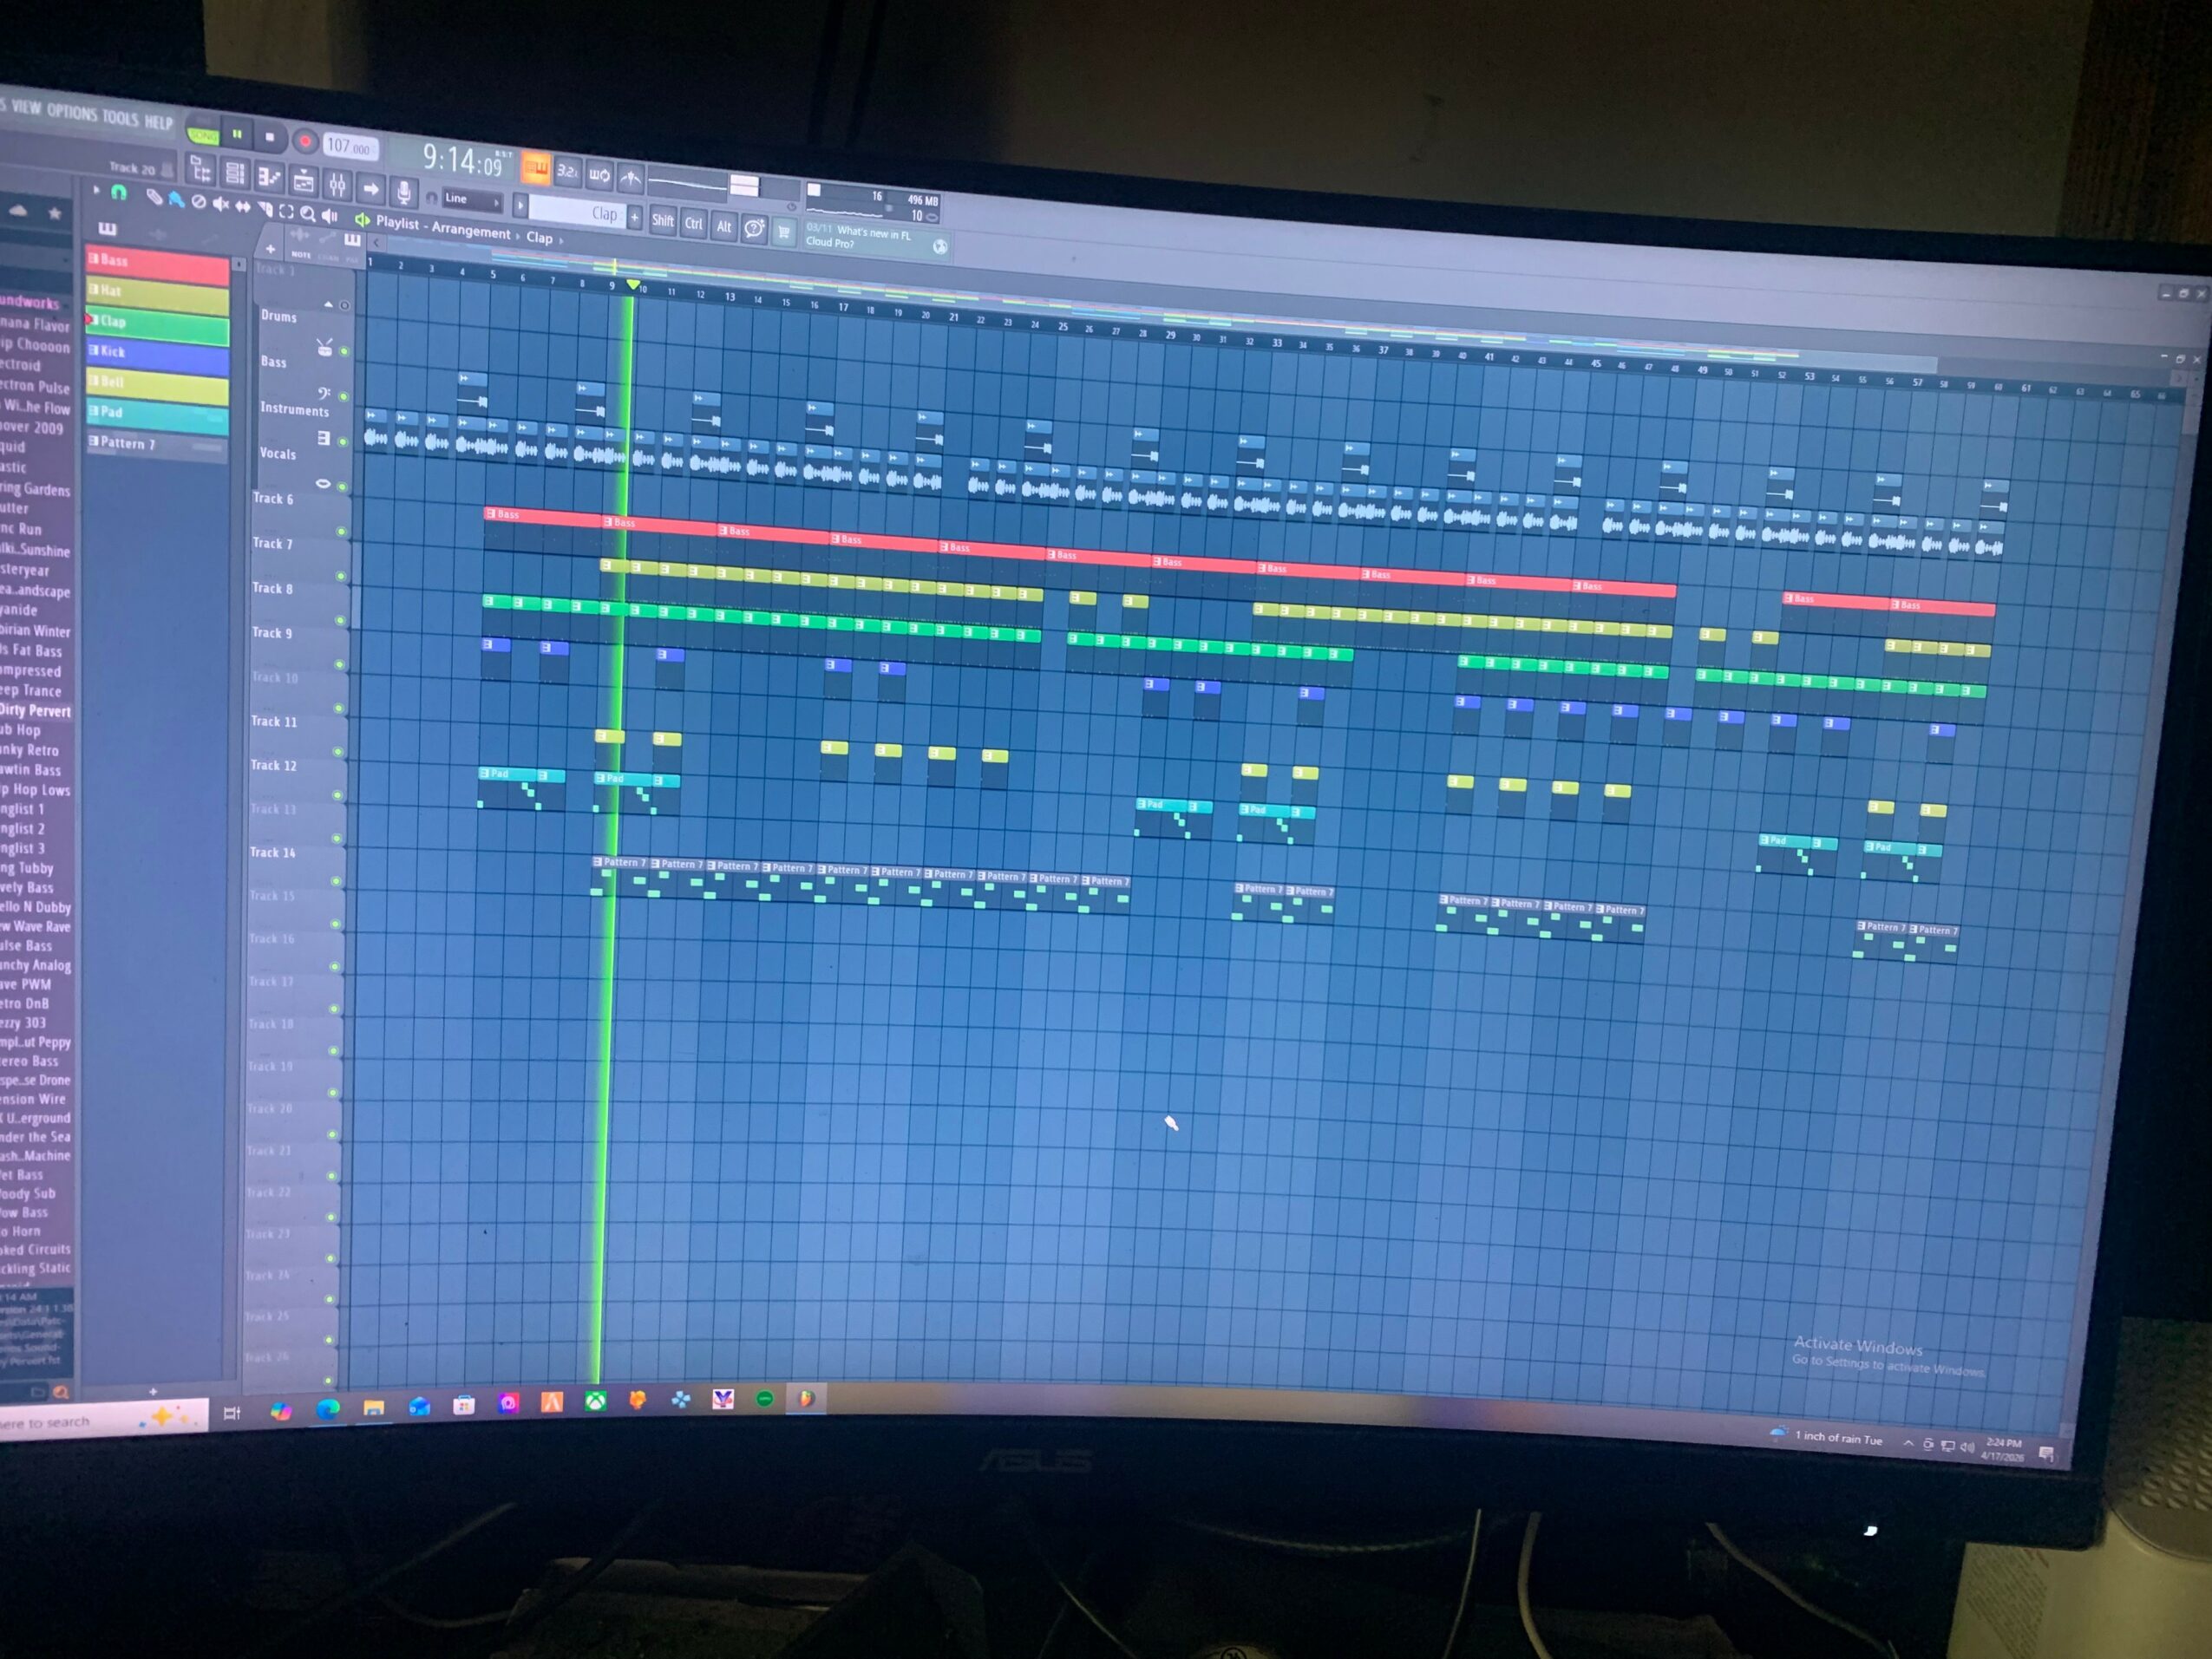Click the Windows taskbar search box

coord(102,1419)
